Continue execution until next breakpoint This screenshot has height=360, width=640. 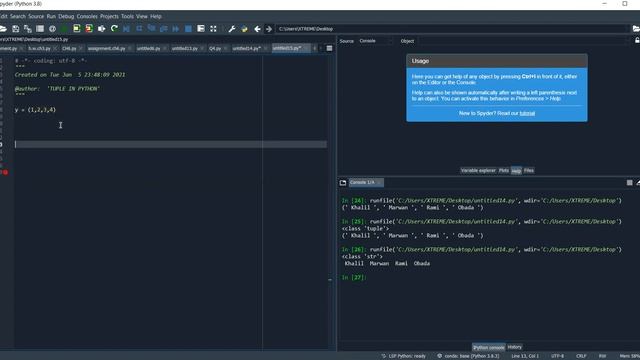176,29
